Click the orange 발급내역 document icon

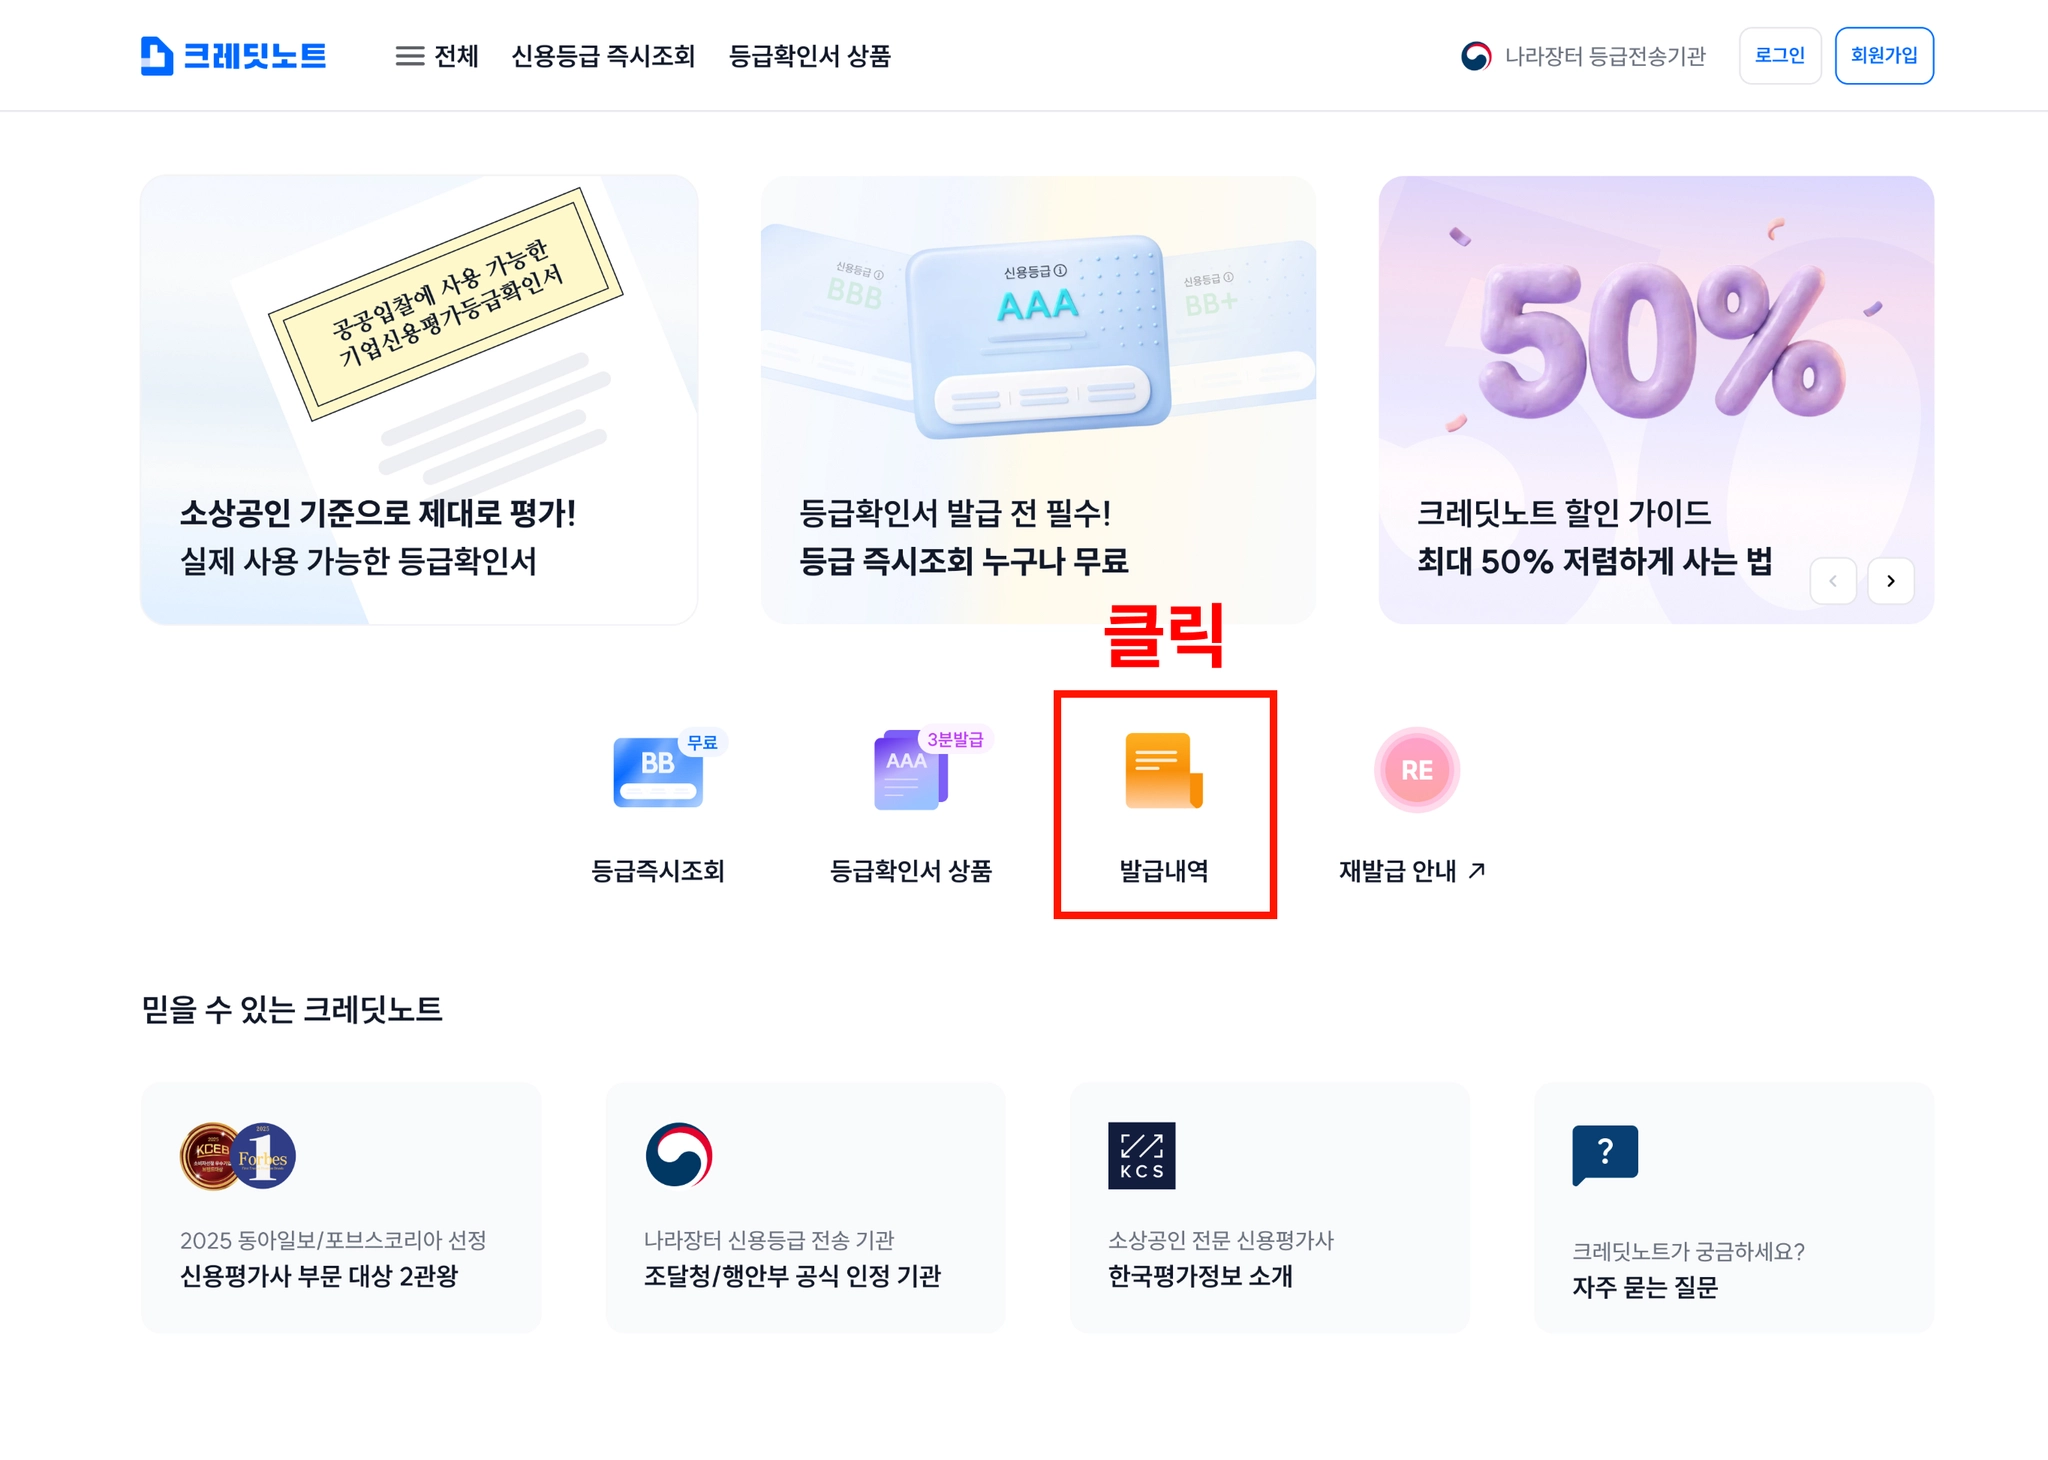pos(1164,770)
